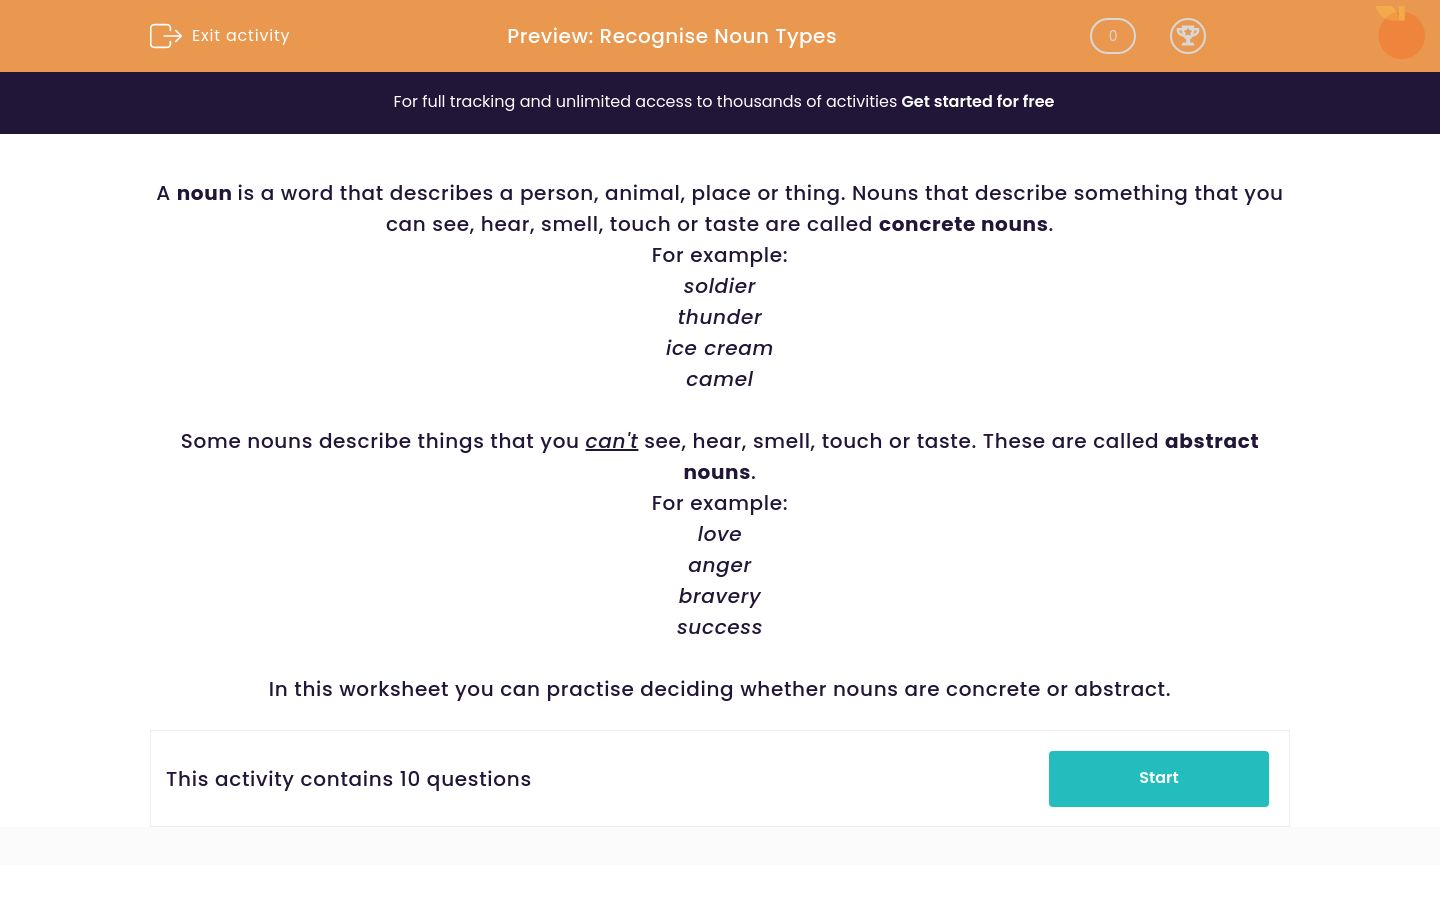Image resolution: width=1440 pixels, height=900 pixels.
Task: Select the Preview: Recognise Noun Types title
Action: (x=671, y=36)
